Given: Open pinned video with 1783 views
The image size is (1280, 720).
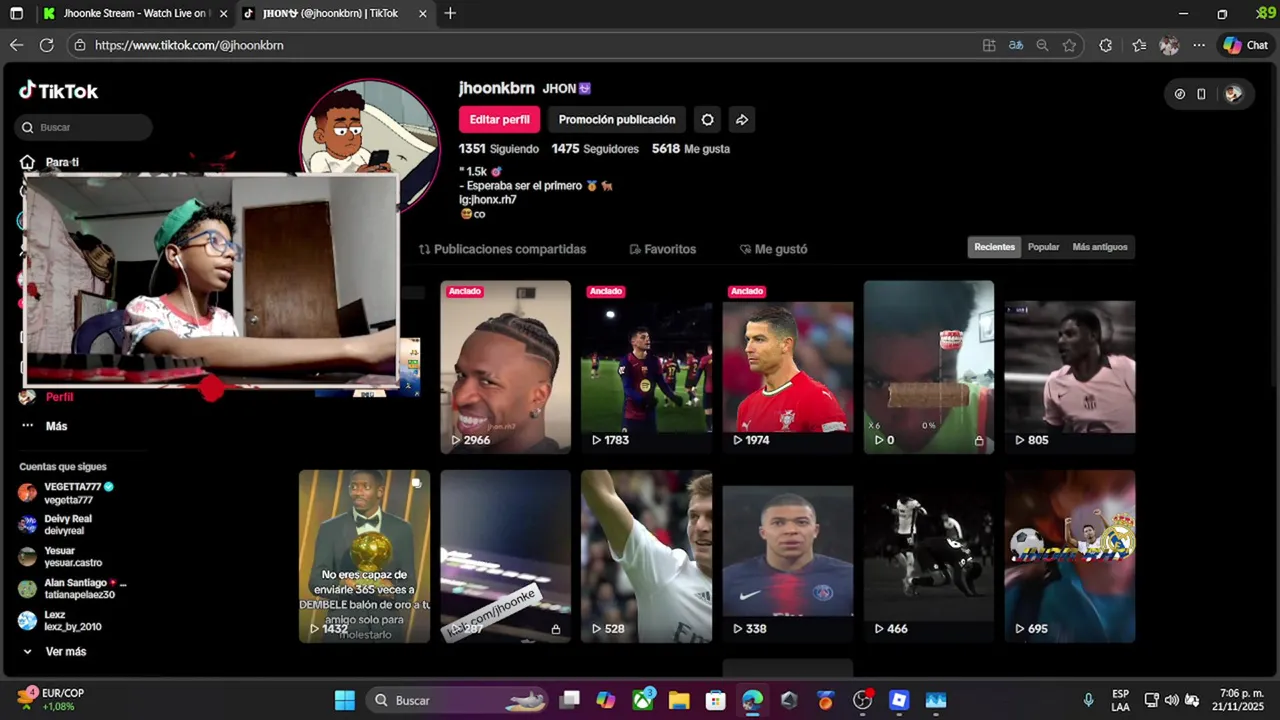Looking at the screenshot, I should tap(647, 366).
